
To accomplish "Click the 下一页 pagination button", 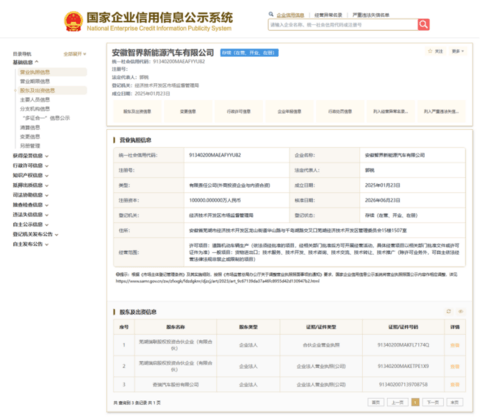I will pyautogui.click(x=433, y=402).
